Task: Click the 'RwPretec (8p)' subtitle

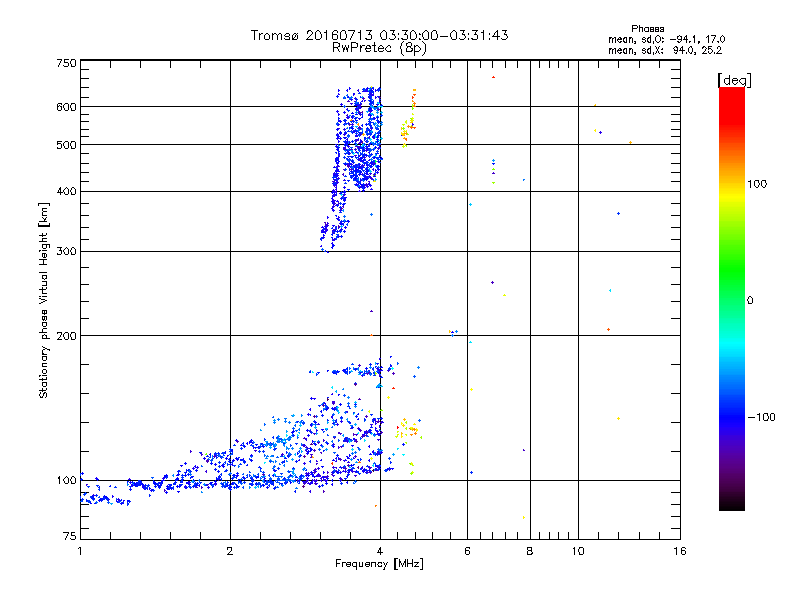Action: pyautogui.click(x=379, y=48)
